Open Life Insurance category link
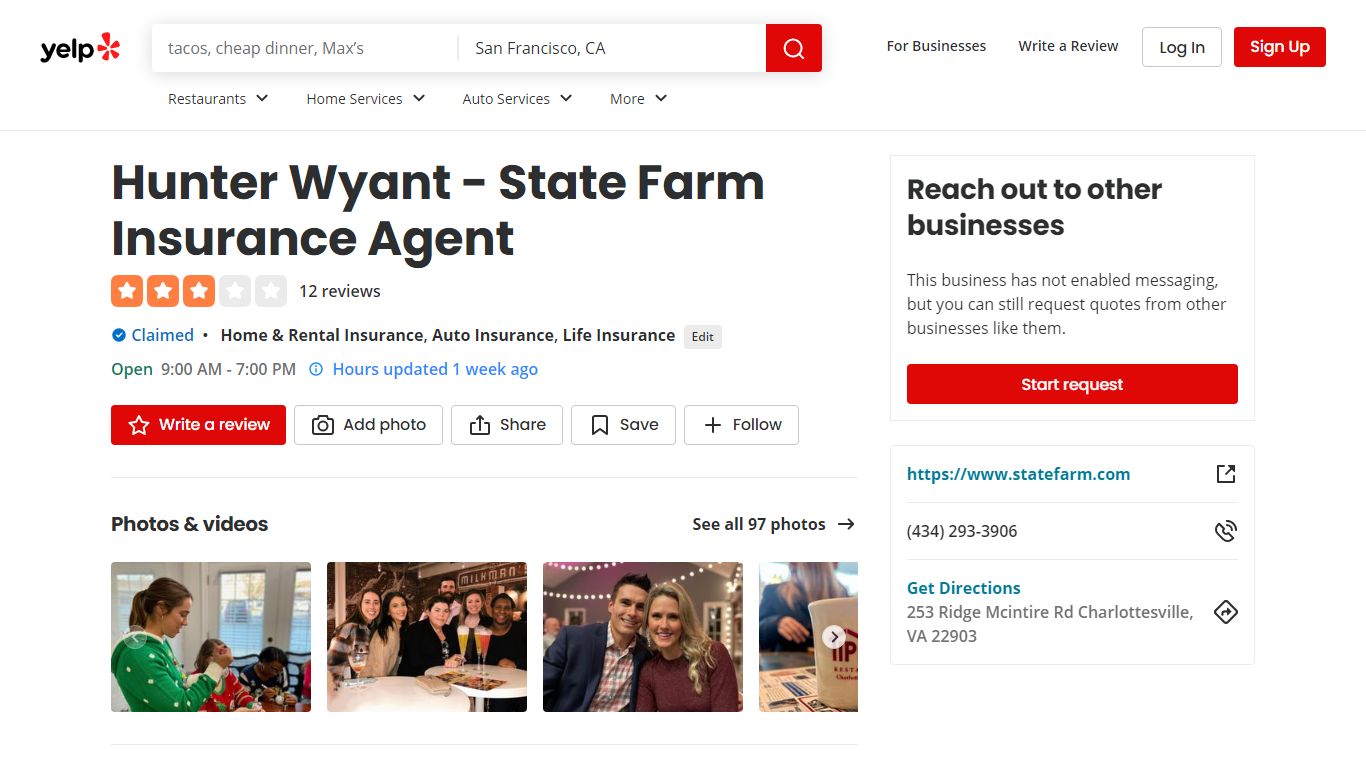Screen dimensions: 1366x768 pos(619,335)
